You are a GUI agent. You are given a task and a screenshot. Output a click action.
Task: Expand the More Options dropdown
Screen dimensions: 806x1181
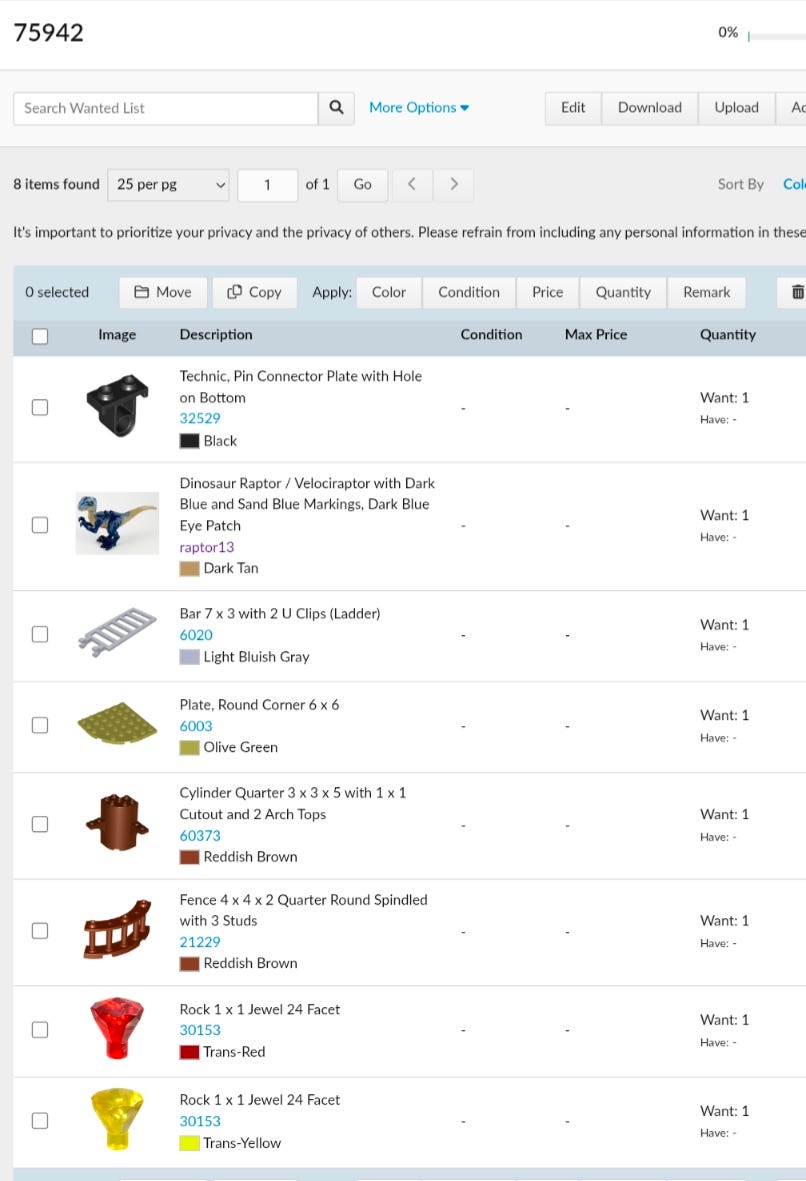419,108
